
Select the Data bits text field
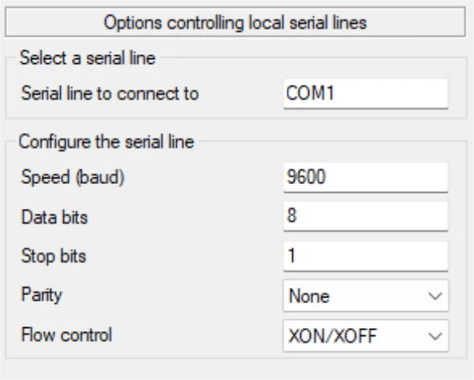pos(366,216)
